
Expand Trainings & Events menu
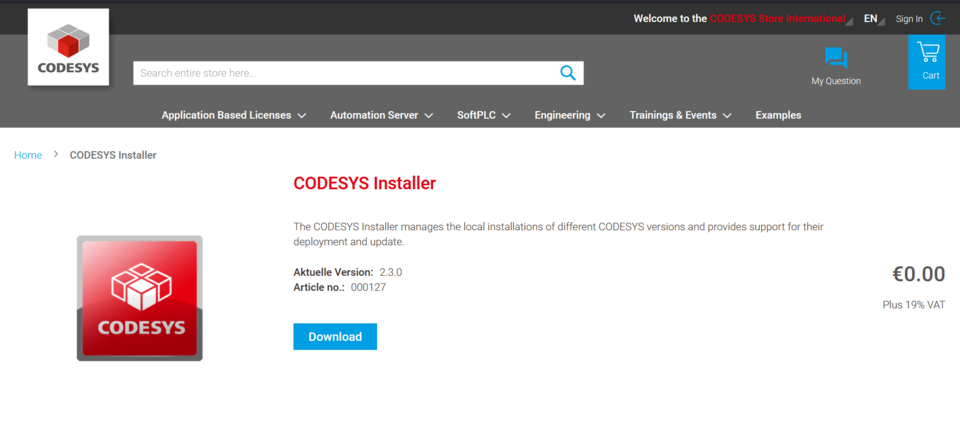click(680, 115)
